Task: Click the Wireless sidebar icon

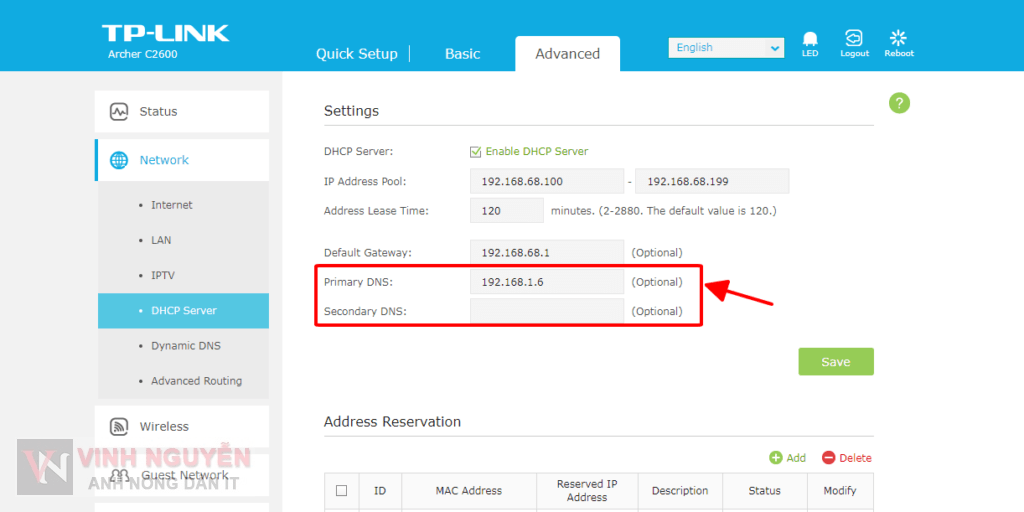Action: [119, 427]
